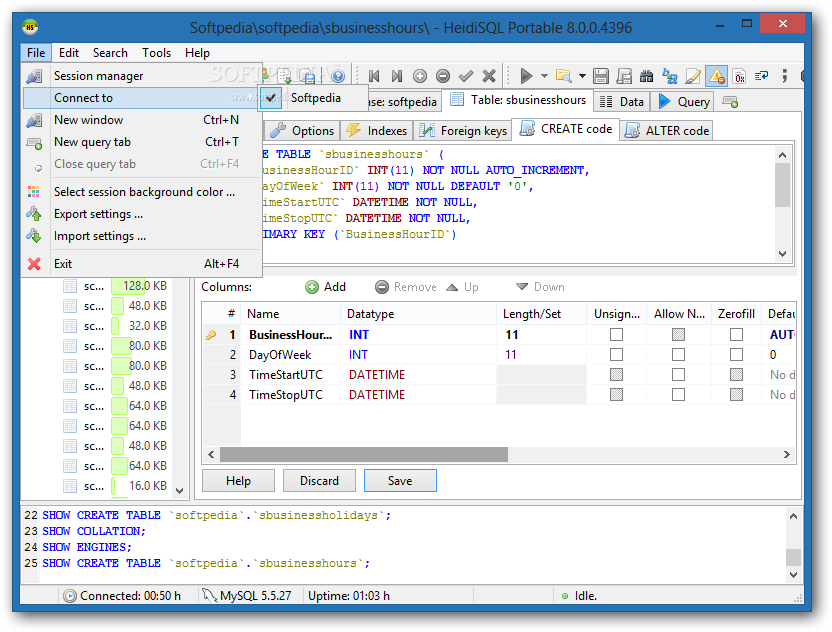The image size is (832, 632).
Task: Toggle Unsigned checkbox for DayOfWeek column
Action: point(616,355)
